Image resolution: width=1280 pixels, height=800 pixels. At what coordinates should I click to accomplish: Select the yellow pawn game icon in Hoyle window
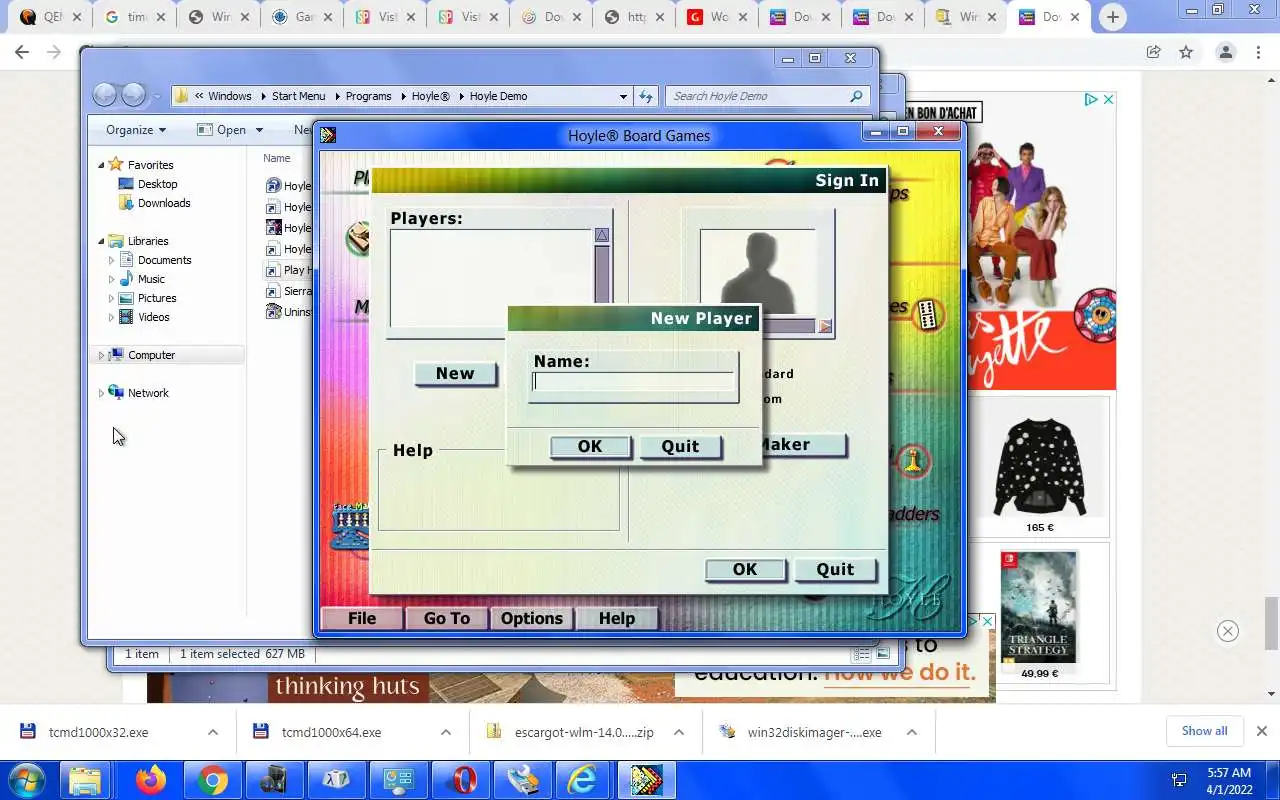coord(913,461)
